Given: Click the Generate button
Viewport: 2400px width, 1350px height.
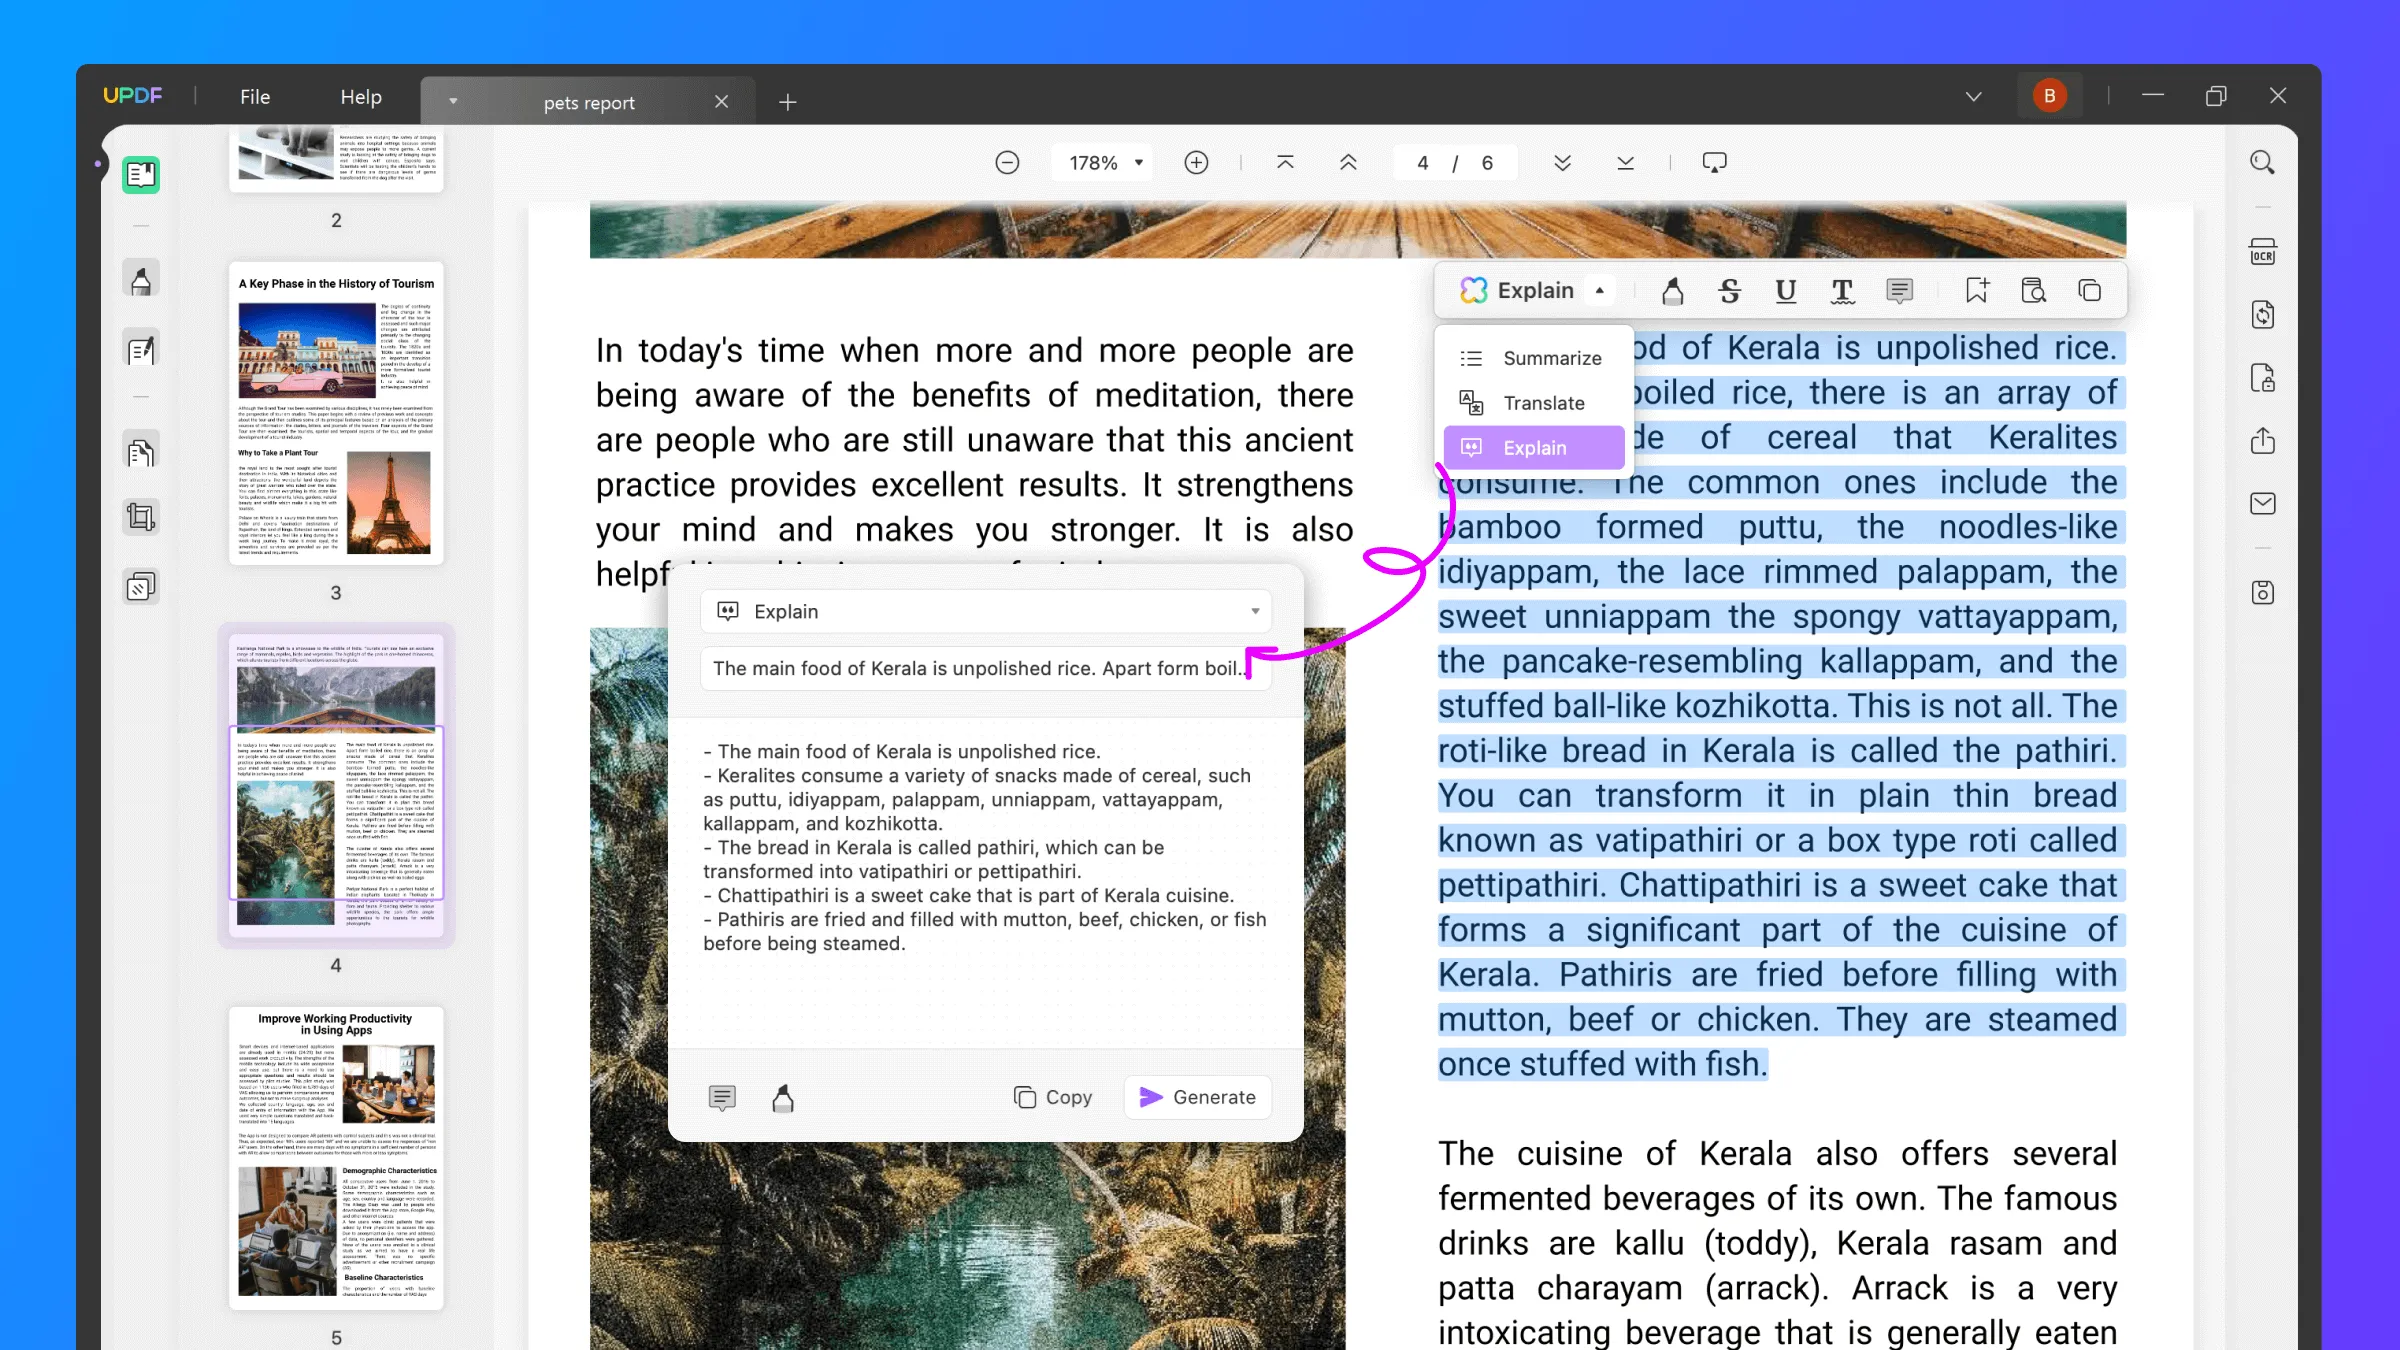Looking at the screenshot, I should pyautogui.click(x=1200, y=1098).
